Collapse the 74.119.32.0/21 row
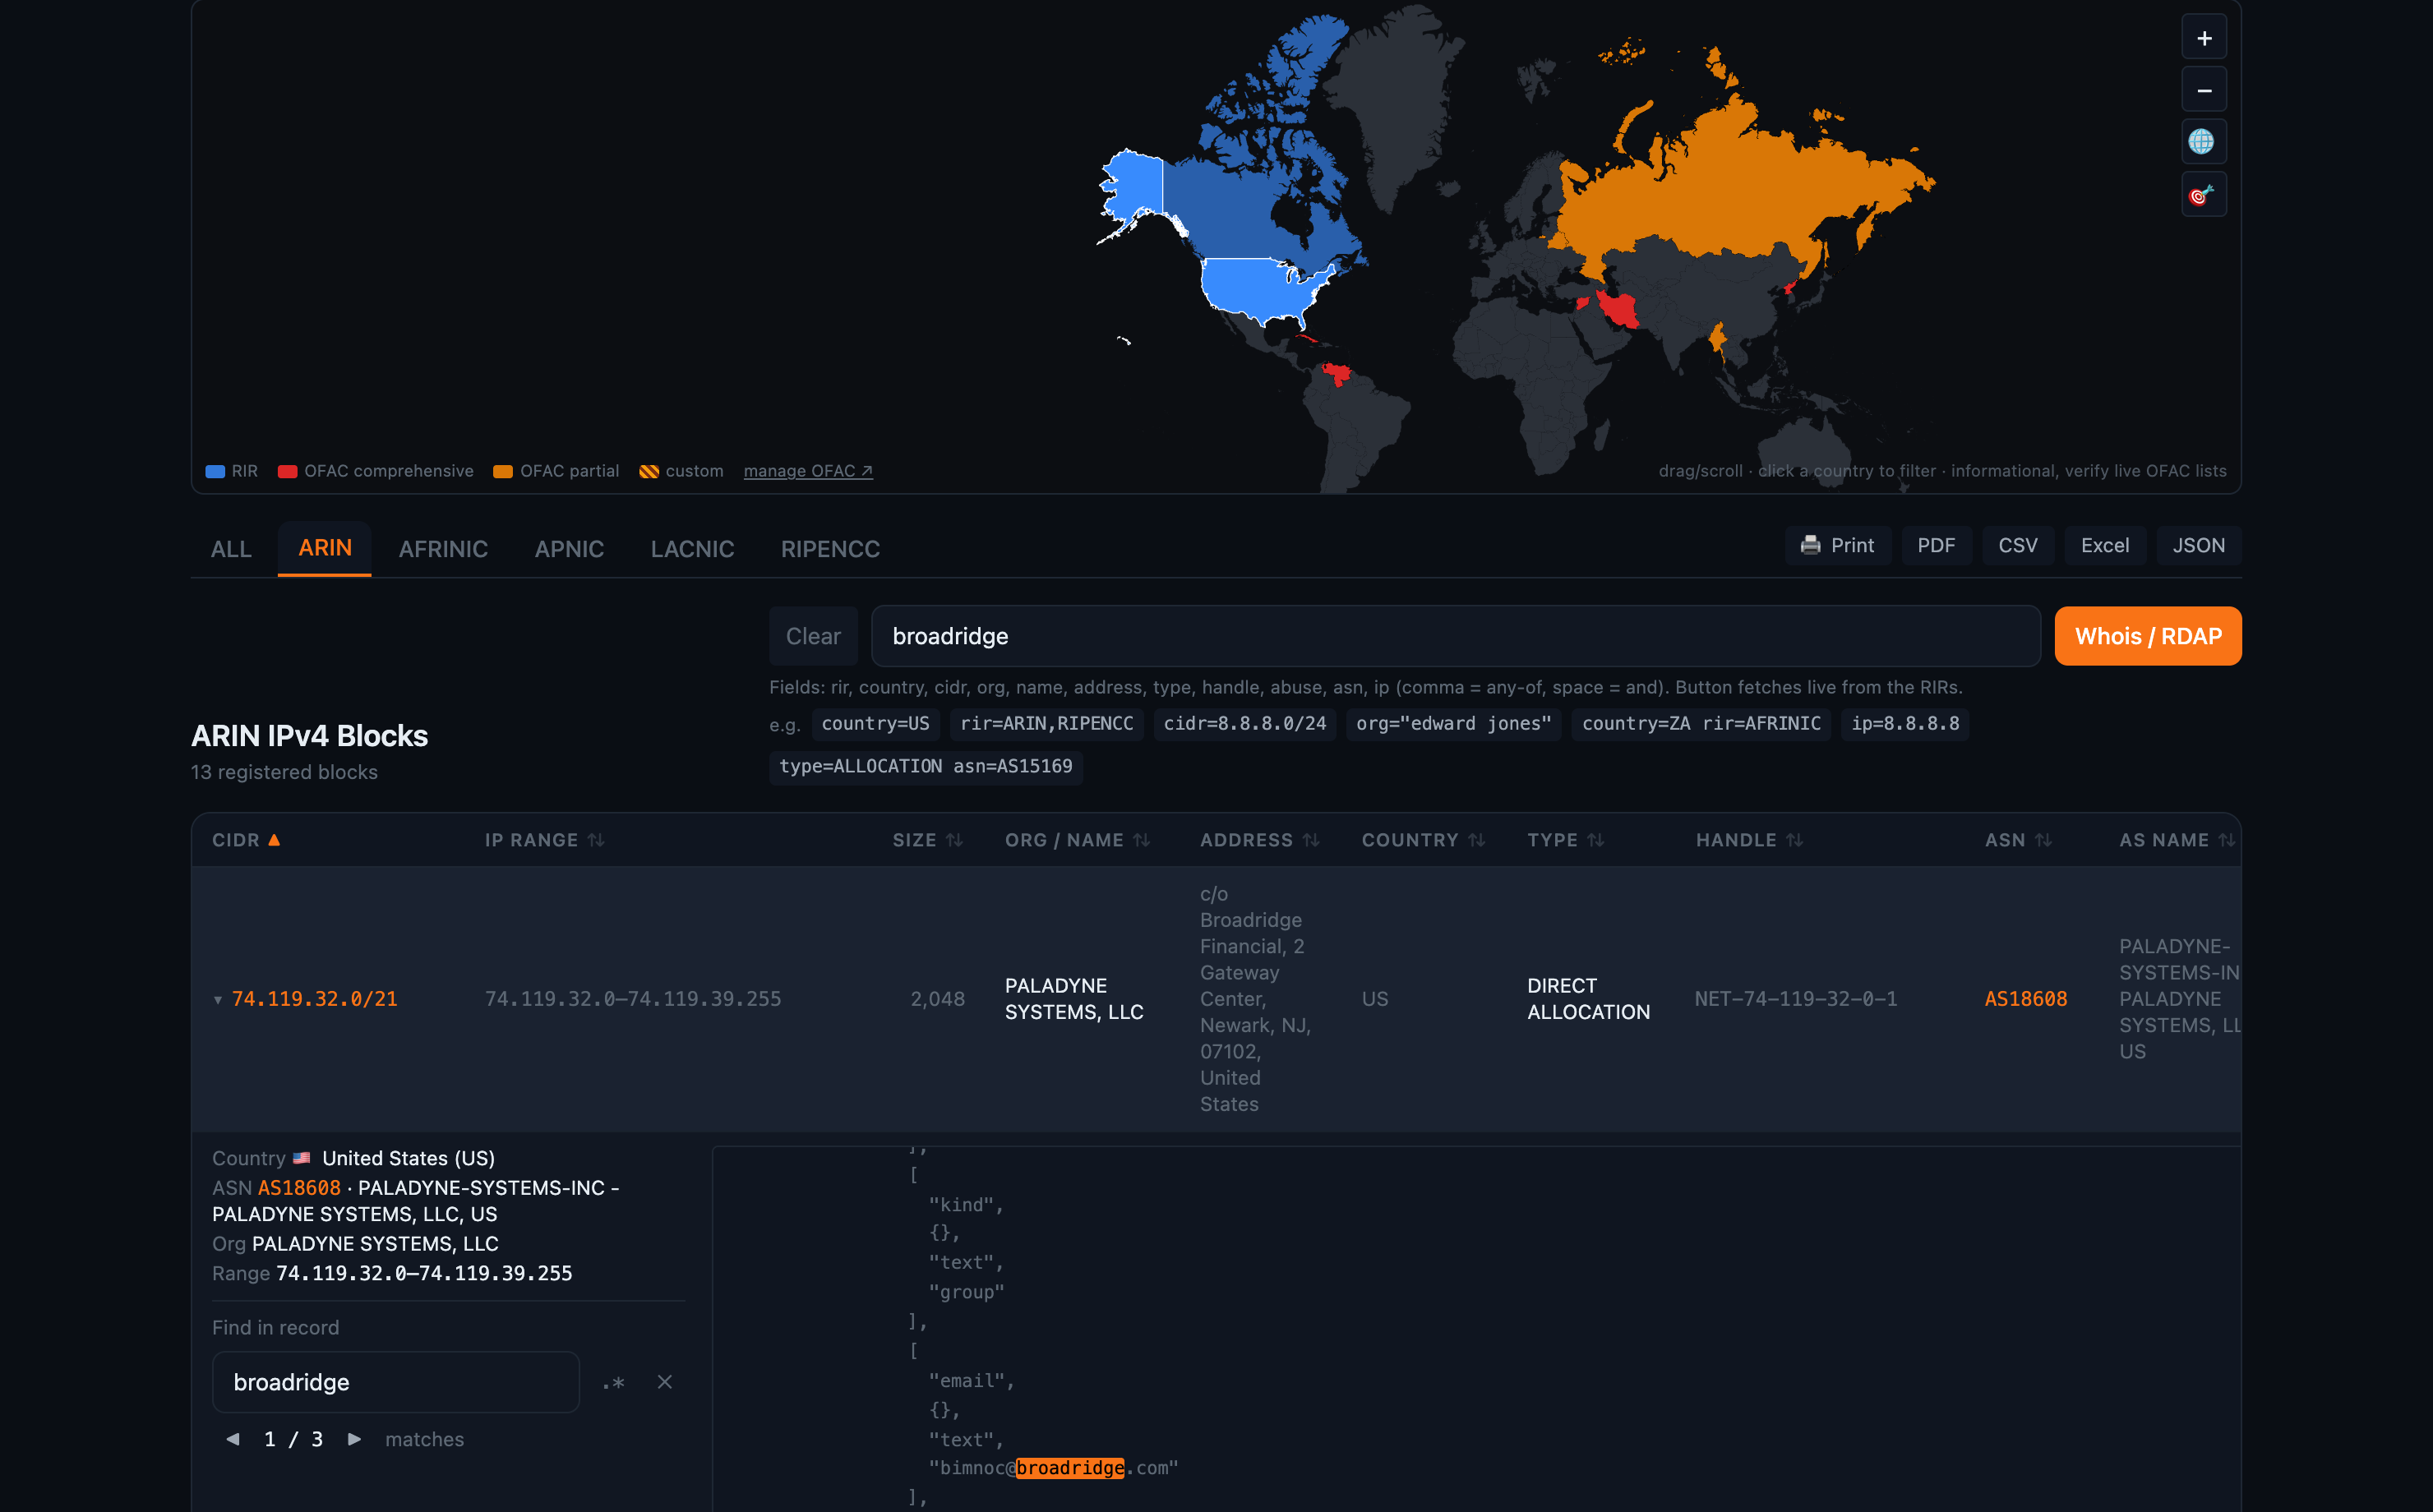Image resolution: width=2433 pixels, height=1512 pixels. point(218,999)
